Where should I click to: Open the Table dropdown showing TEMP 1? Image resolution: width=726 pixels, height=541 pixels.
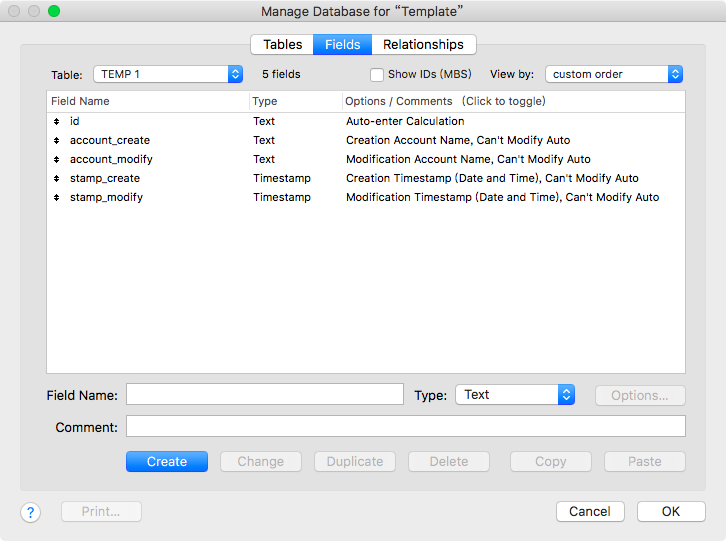[168, 74]
